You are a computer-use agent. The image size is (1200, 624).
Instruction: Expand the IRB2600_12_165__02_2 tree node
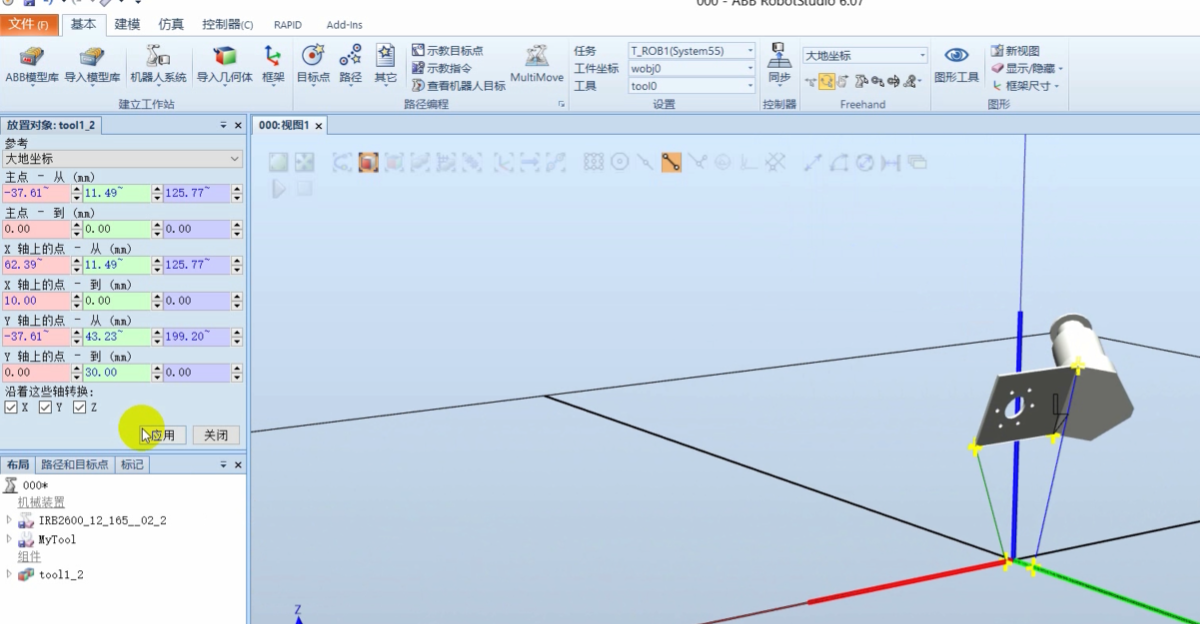pyautogui.click(x=9, y=520)
